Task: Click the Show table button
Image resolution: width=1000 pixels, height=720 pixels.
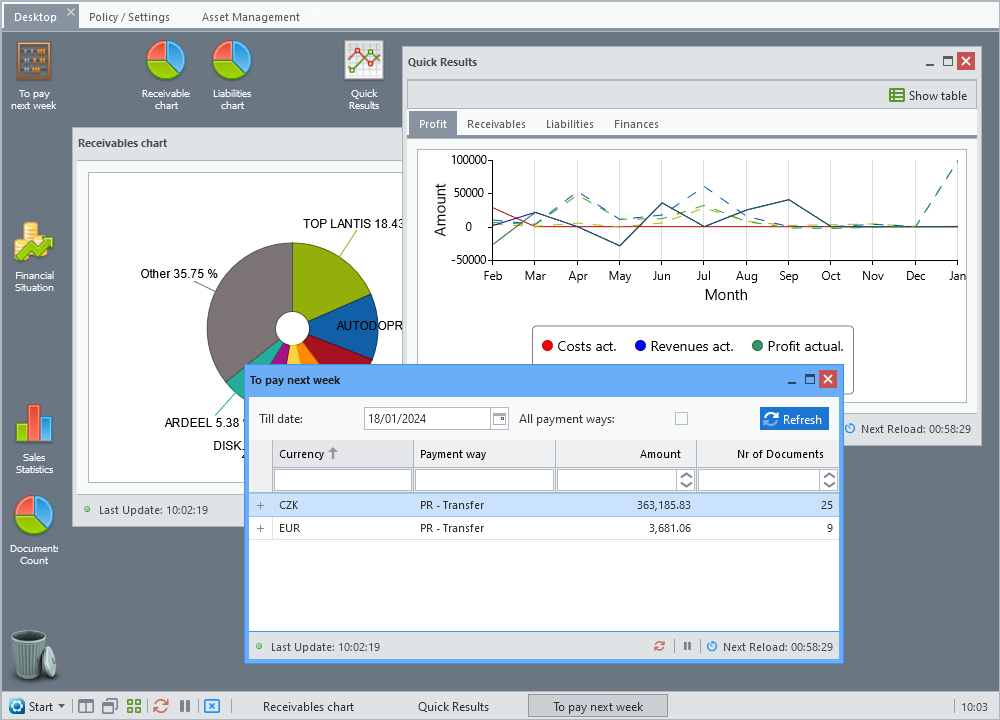Action: [928, 96]
